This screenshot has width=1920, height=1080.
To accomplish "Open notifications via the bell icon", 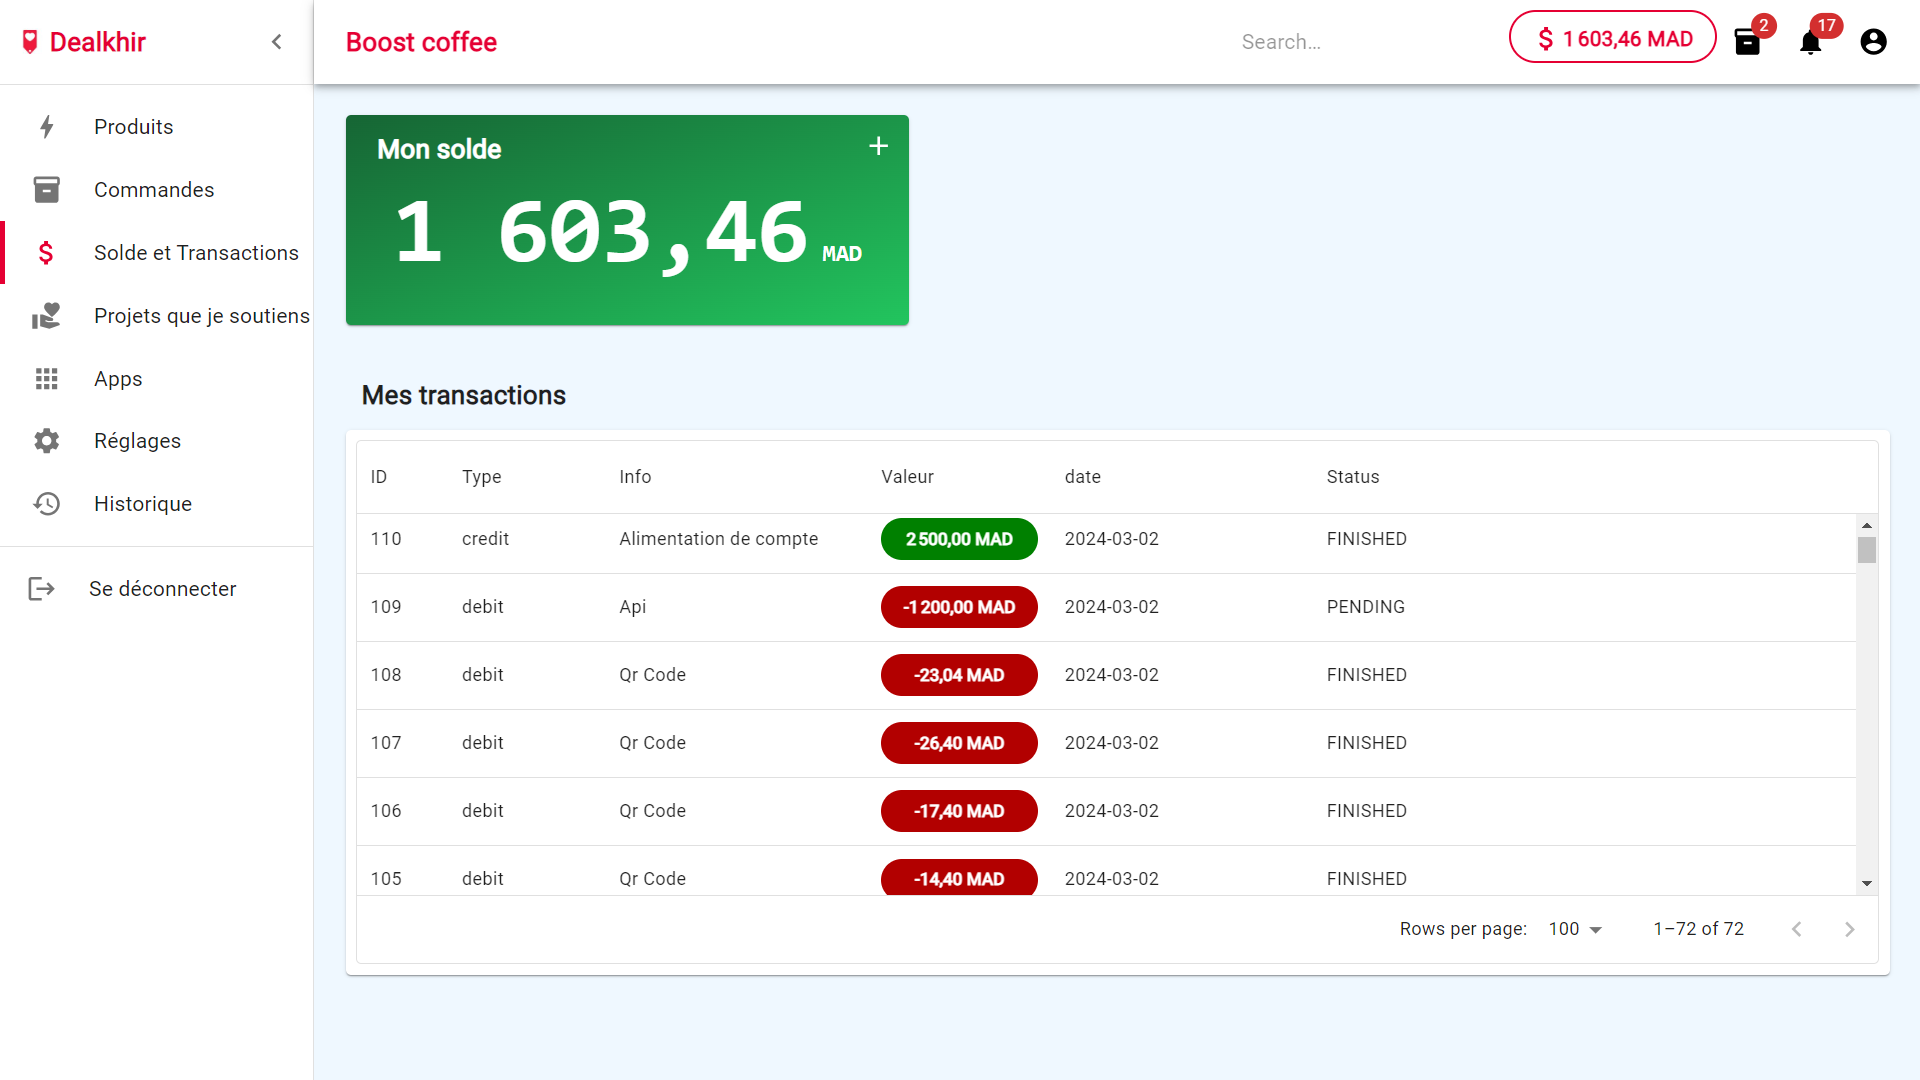I will click(x=1810, y=42).
